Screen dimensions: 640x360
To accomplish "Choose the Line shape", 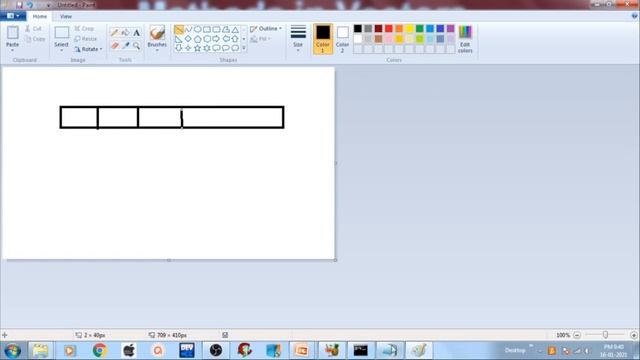I will pos(179,29).
